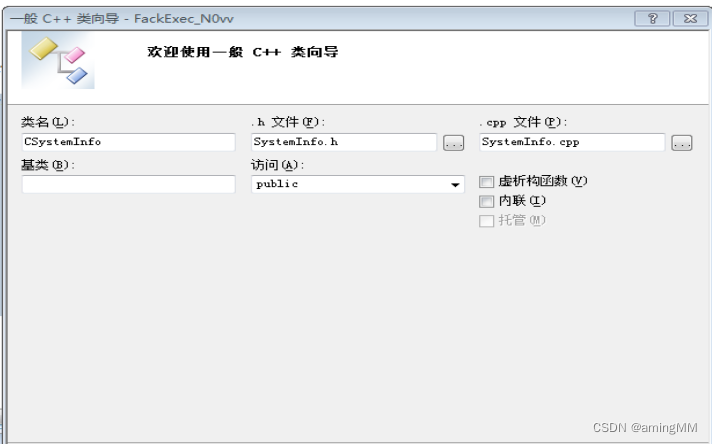Click the class name field containing CSystemInfo
Screen dimensions: 712x444
click(x=129, y=142)
